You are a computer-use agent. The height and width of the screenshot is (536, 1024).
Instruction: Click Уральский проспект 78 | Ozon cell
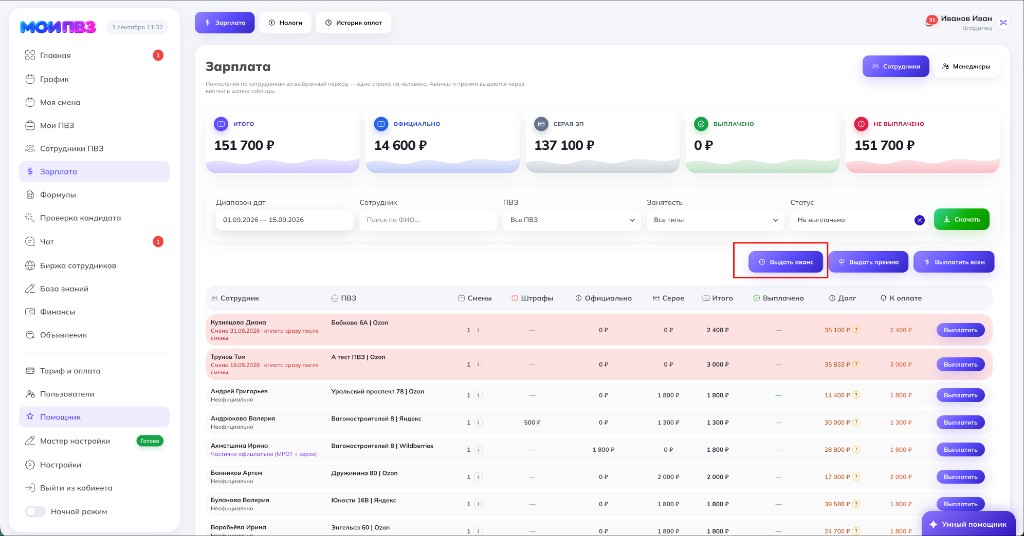[x=377, y=392]
